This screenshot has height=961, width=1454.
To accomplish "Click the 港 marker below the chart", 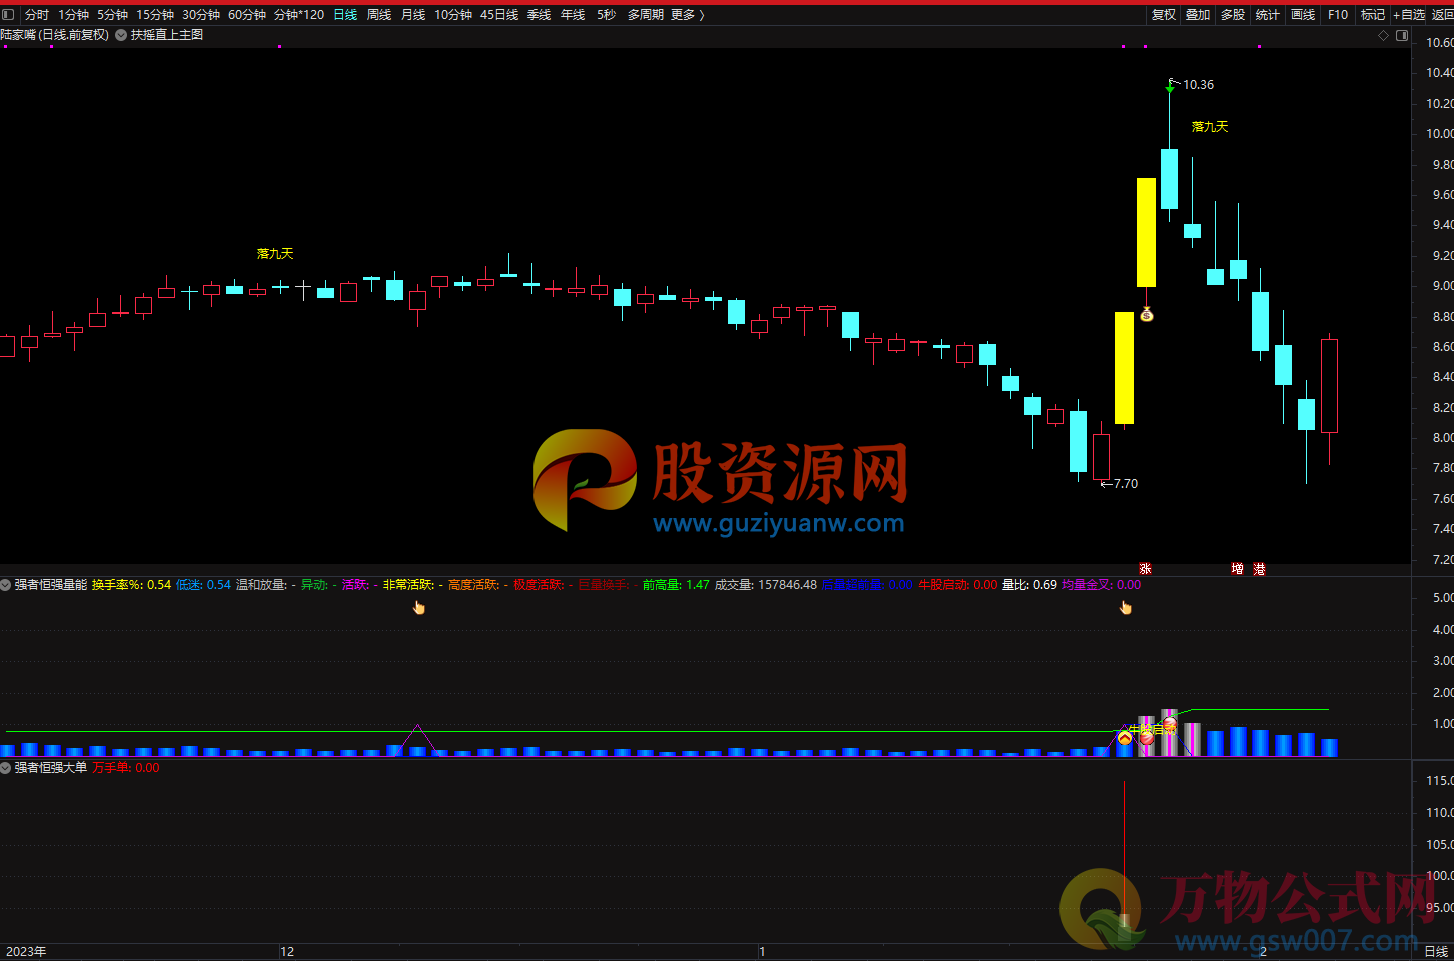I will click(x=1259, y=569).
